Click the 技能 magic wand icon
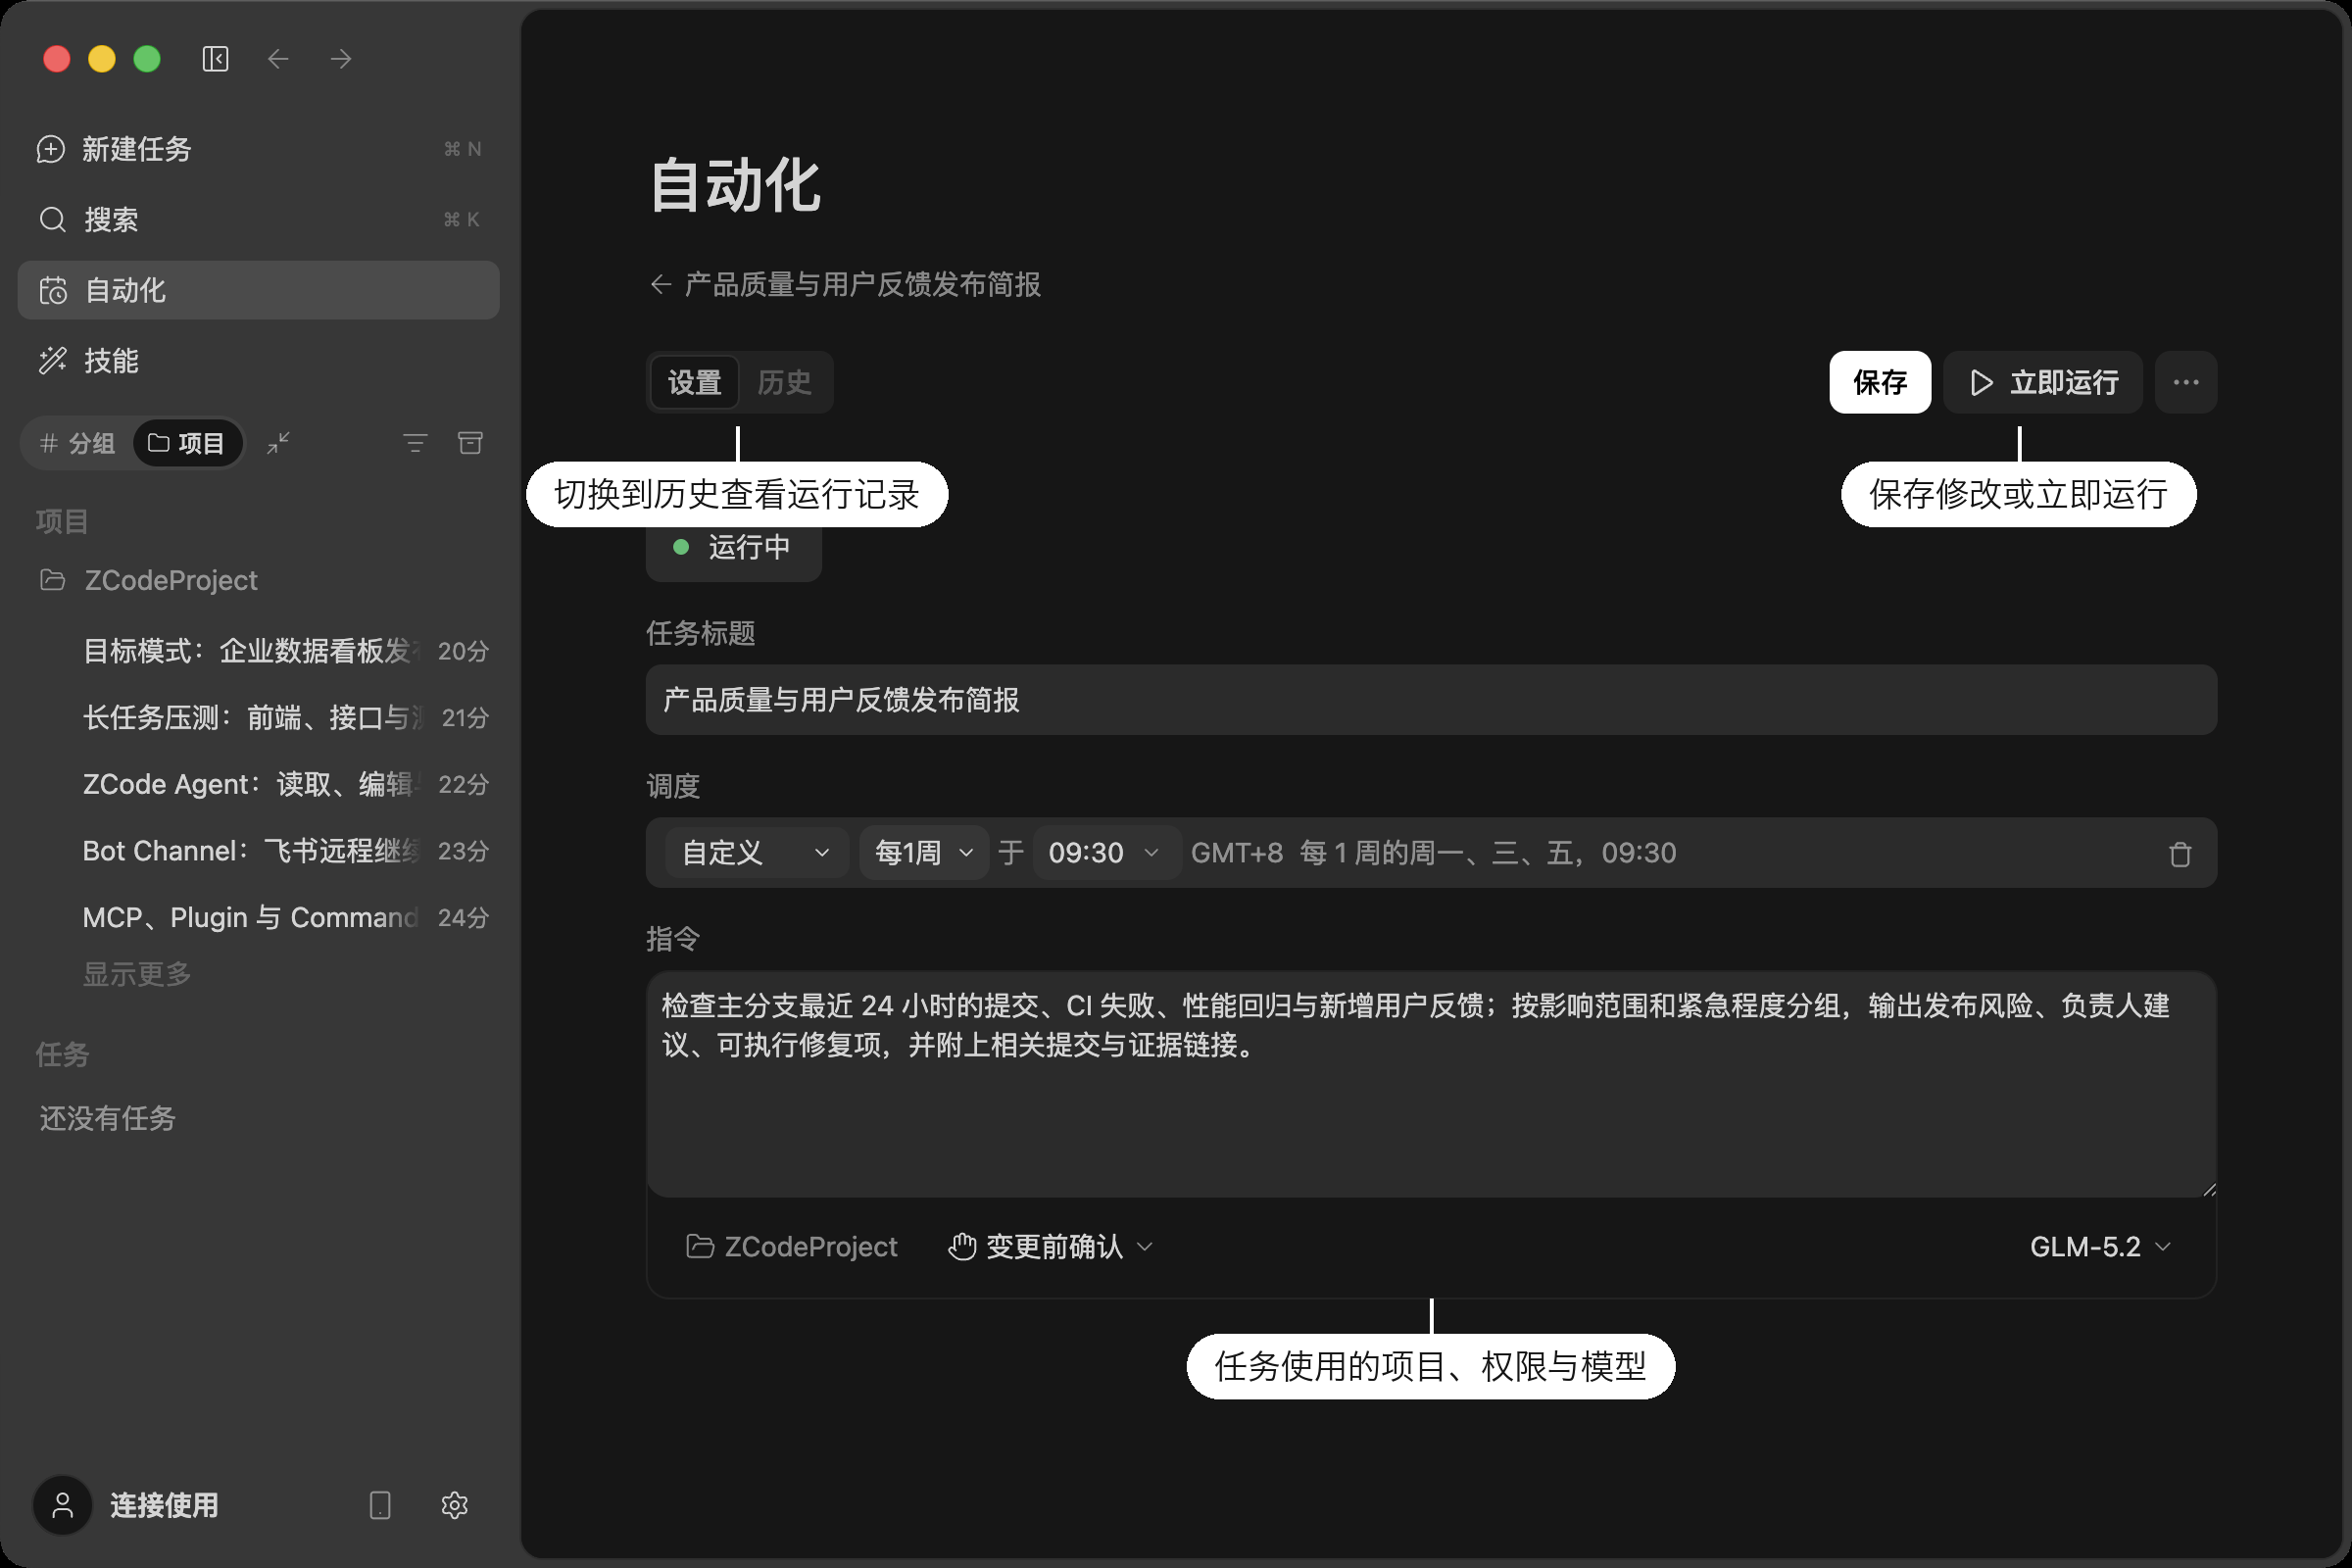 click(x=52, y=360)
